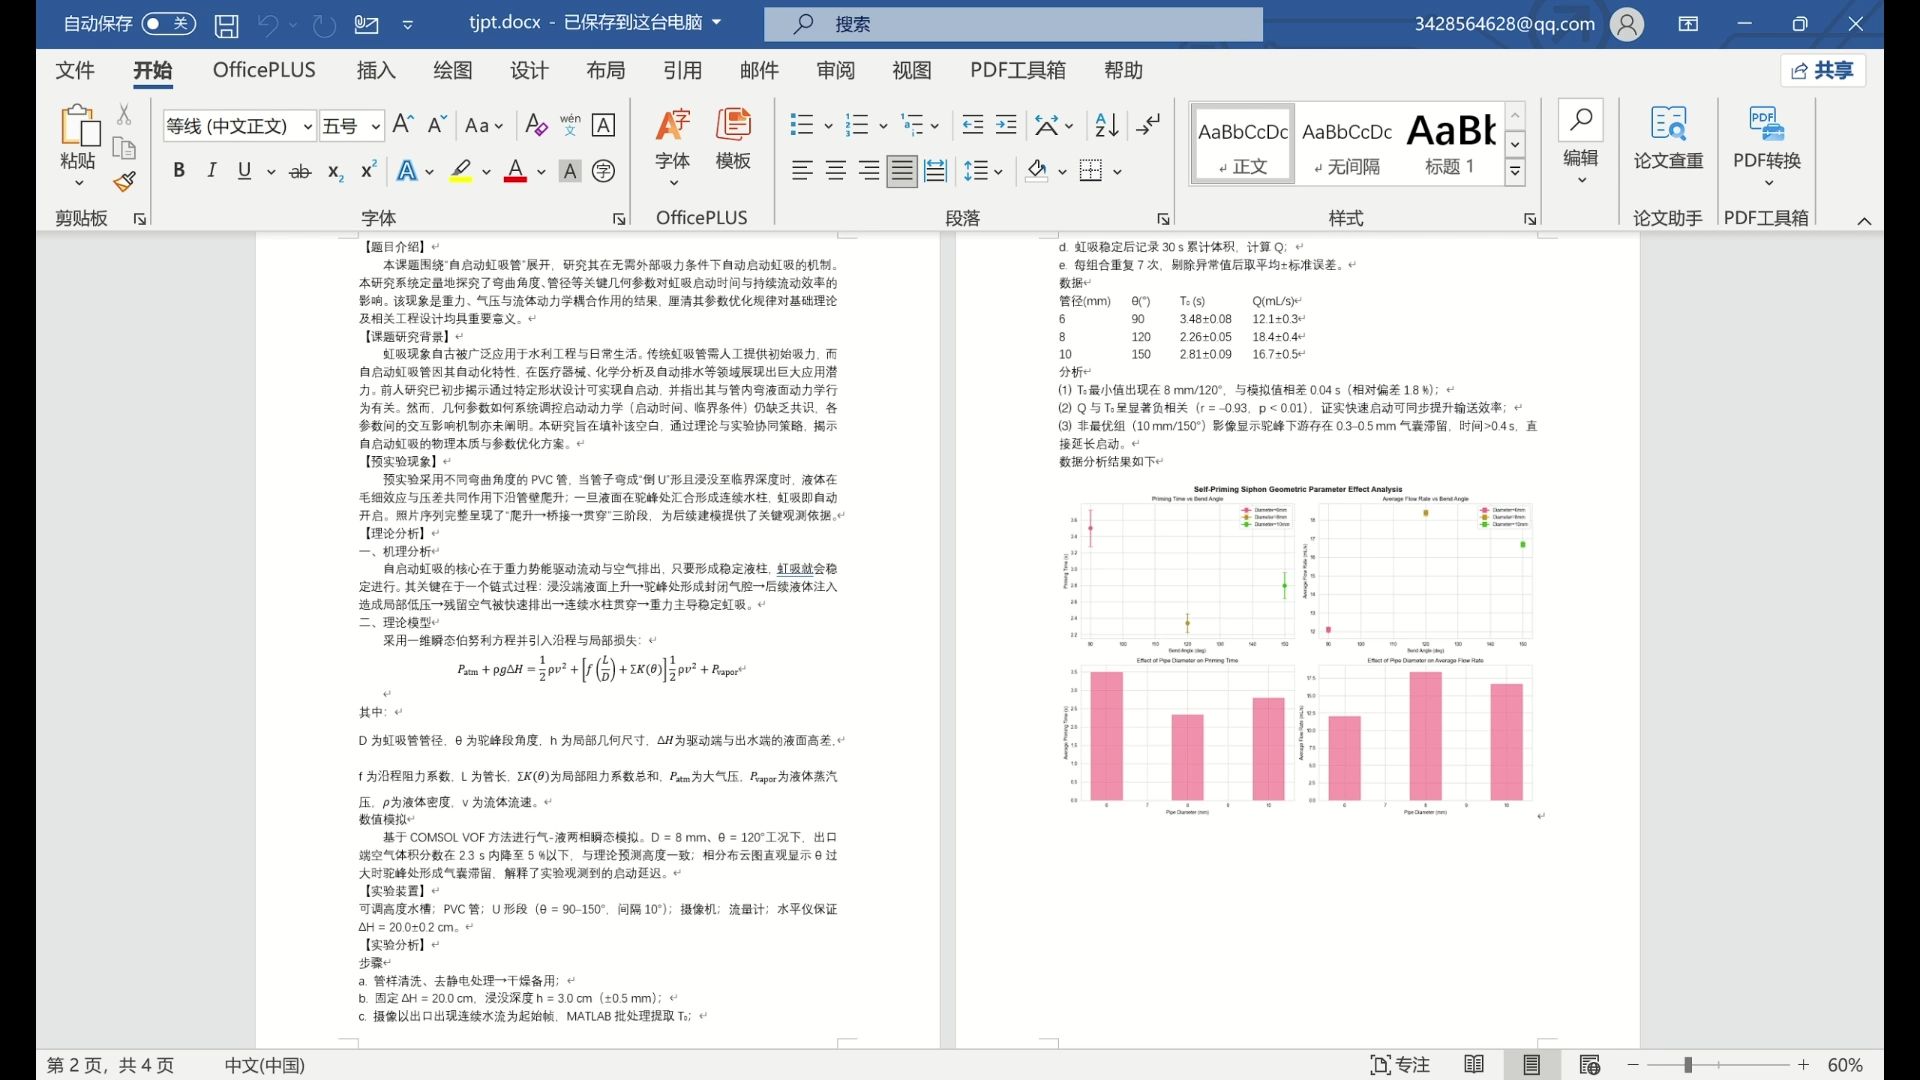Open the font name dropdown
1920x1080 pixels.
click(307, 126)
